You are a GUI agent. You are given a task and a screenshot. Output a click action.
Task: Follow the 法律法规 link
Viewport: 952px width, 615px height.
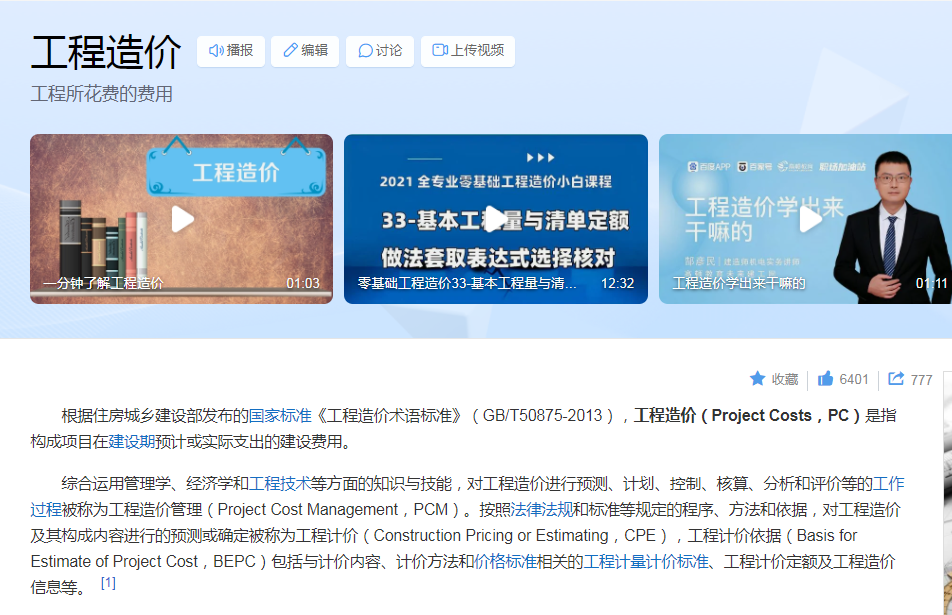(x=542, y=509)
